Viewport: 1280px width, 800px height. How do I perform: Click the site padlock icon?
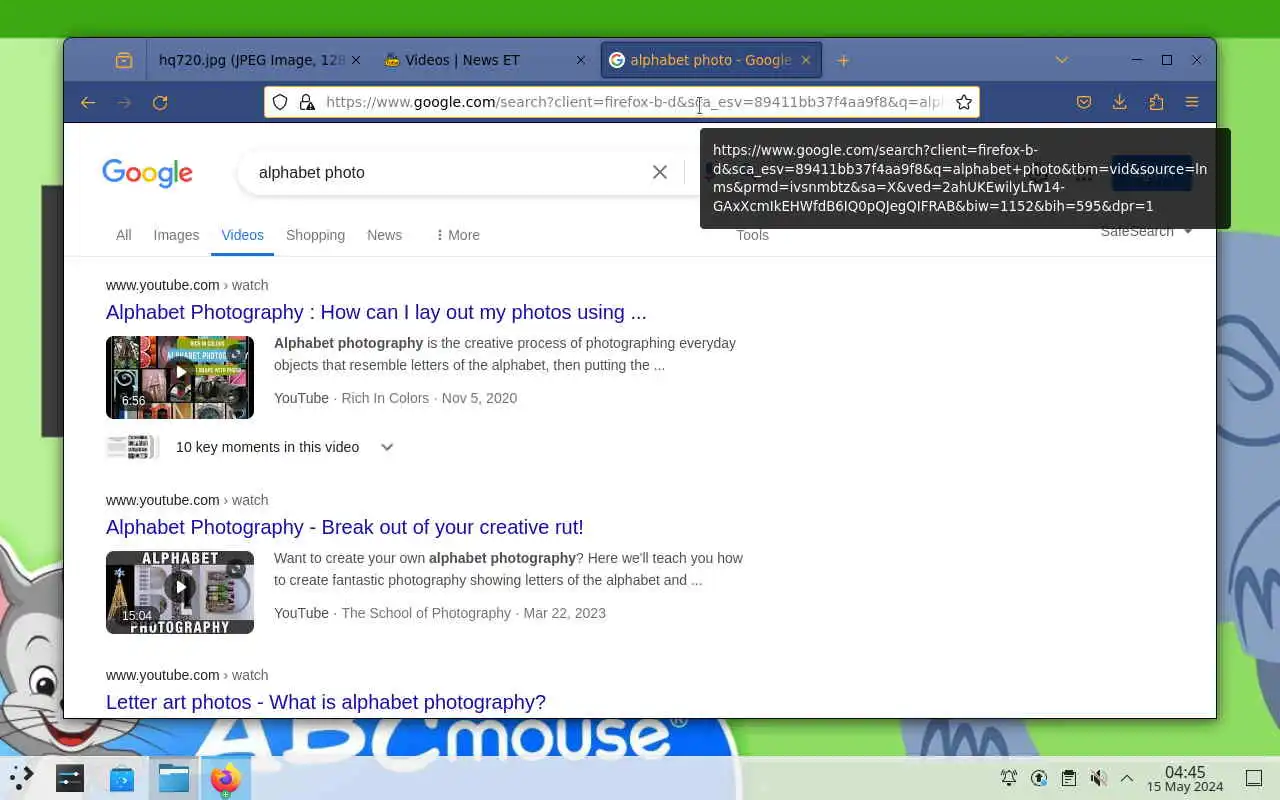pyautogui.click(x=307, y=102)
